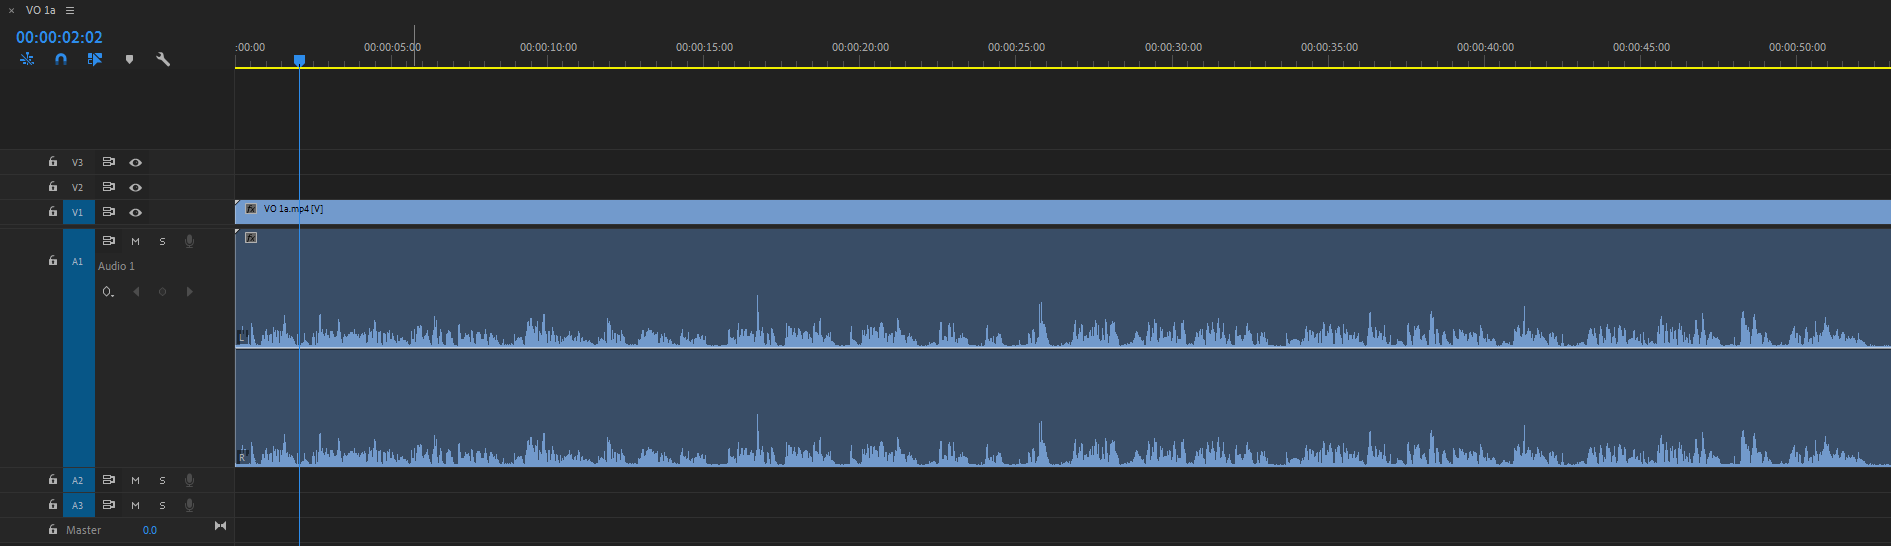Mute track A2

[136, 480]
